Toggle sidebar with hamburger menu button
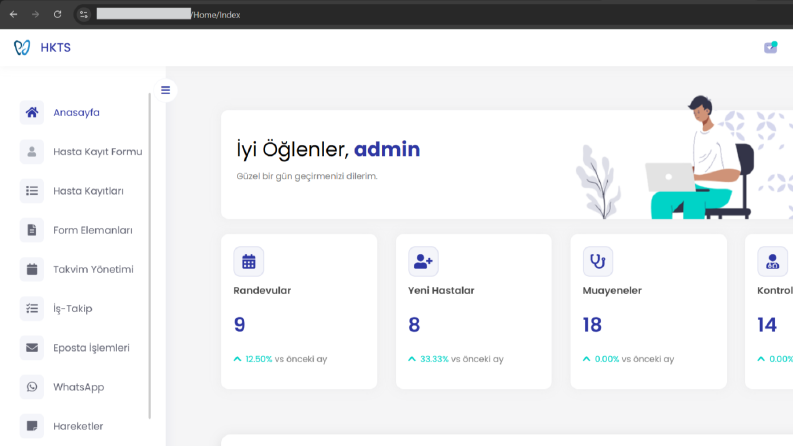Image resolution: width=793 pixels, height=446 pixels. [165, 90]
